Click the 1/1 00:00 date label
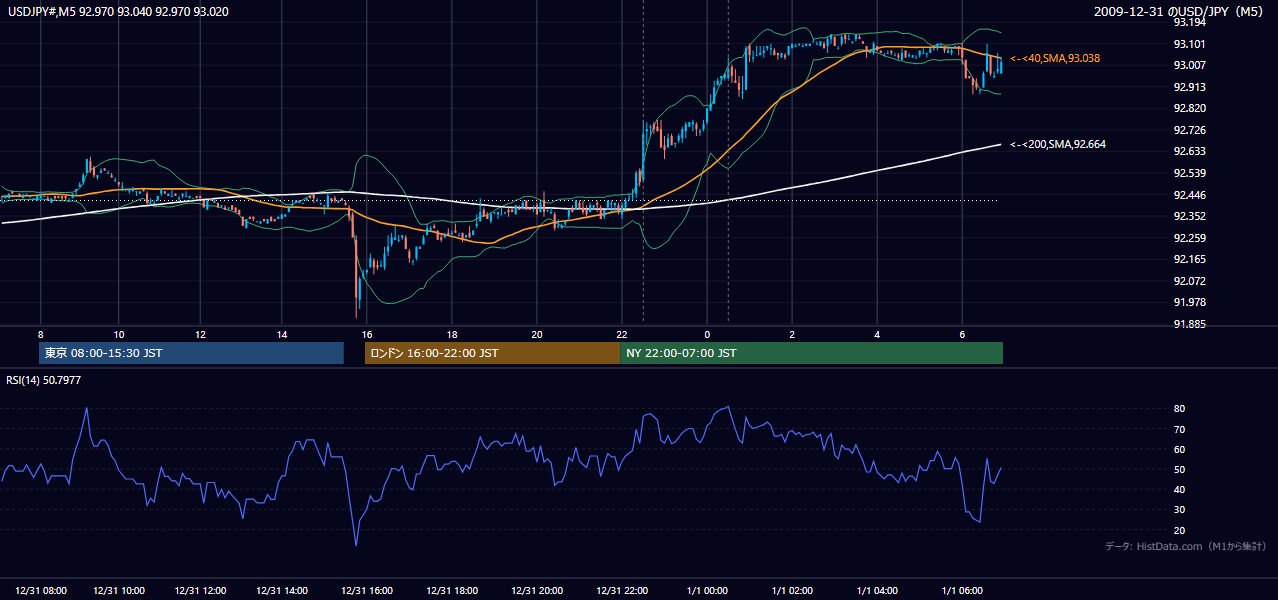Image resolution: width=1278 pixels, height=600 pixels. click(707, 590)
